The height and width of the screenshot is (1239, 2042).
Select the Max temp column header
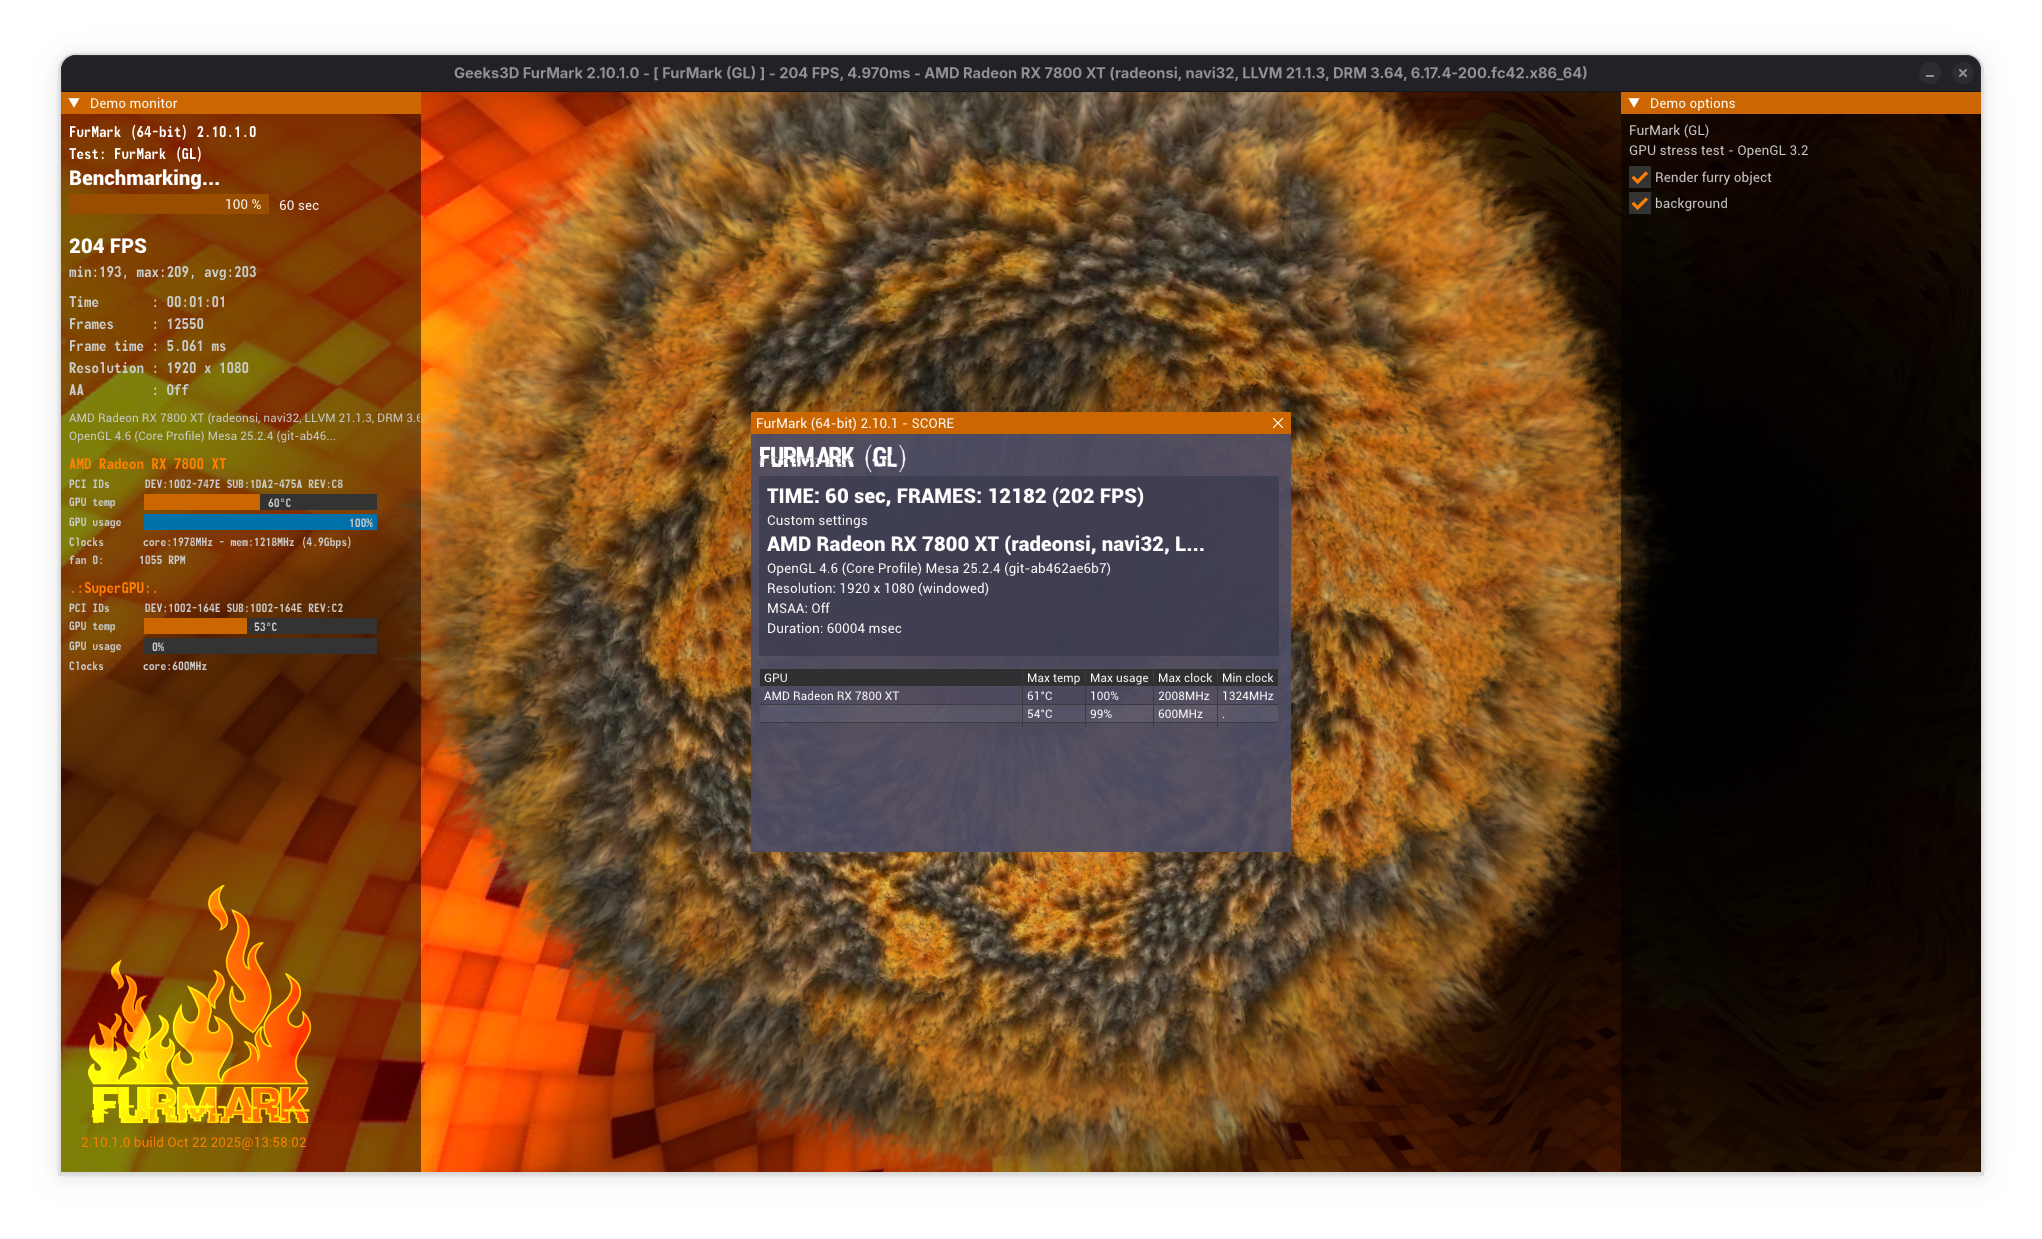point(1053,678)
